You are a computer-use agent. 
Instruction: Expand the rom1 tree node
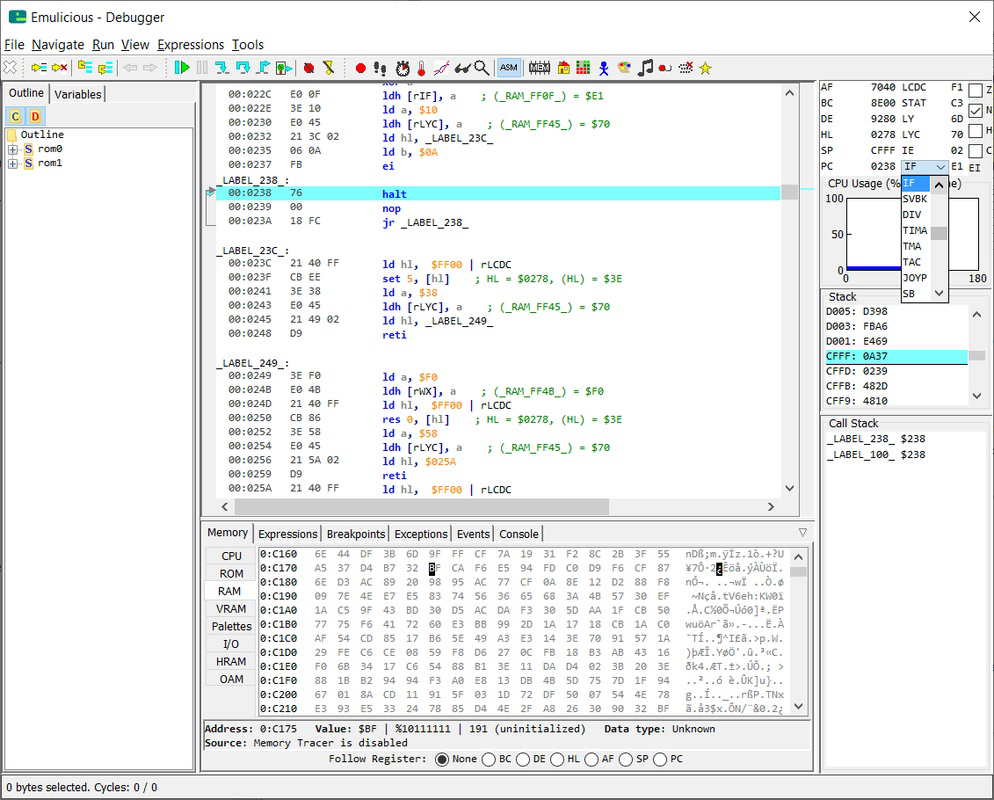(12, 164)
